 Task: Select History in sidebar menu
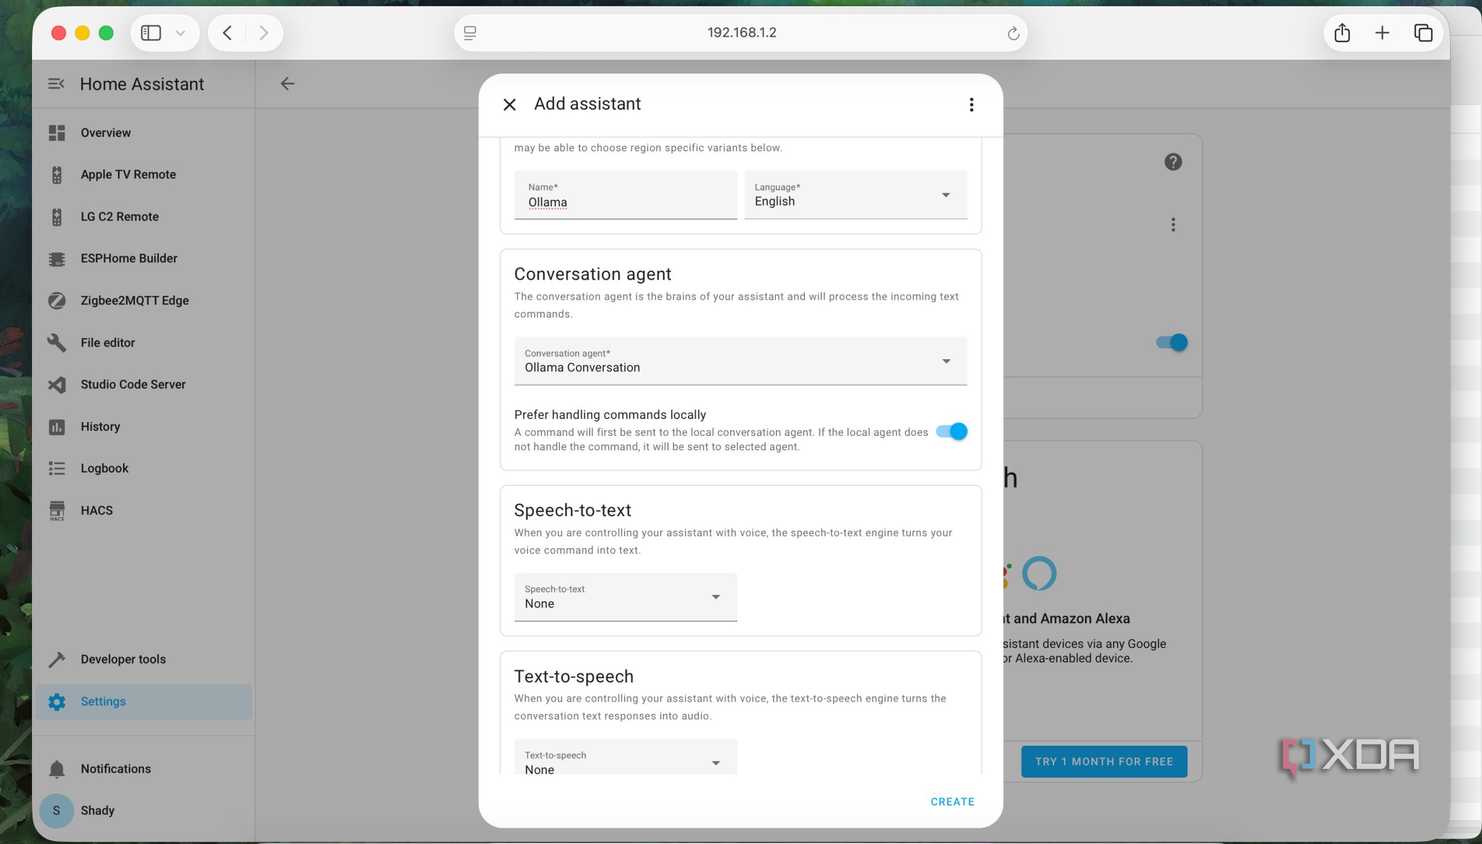[100, 427]
